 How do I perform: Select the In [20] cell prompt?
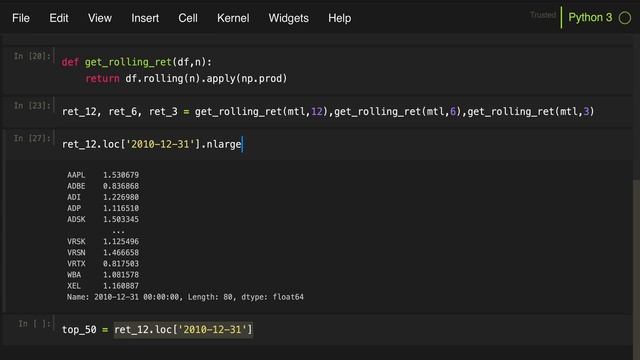[x=32, y=56]
